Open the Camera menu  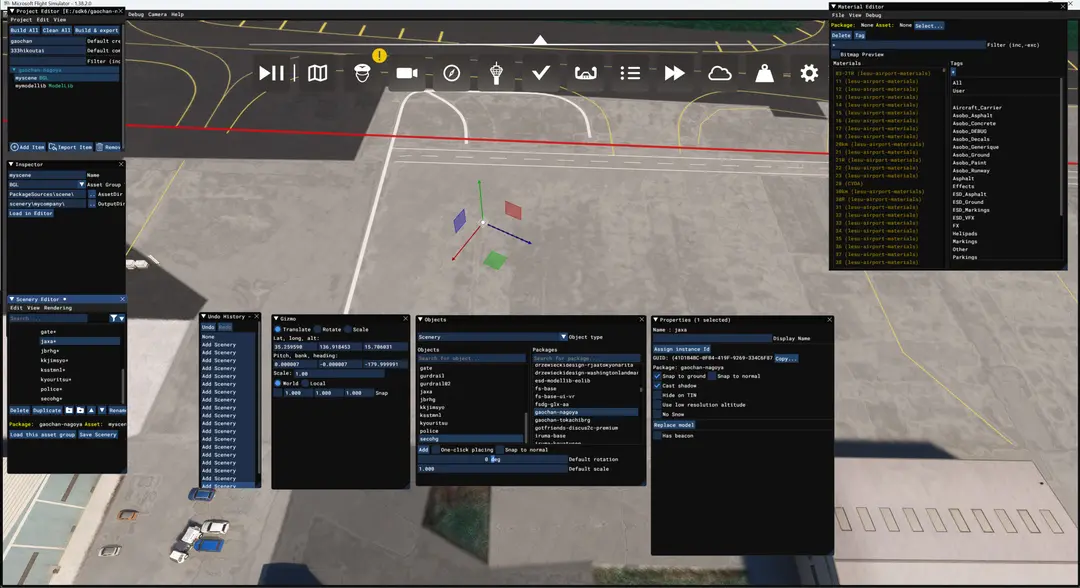point(157,14)
